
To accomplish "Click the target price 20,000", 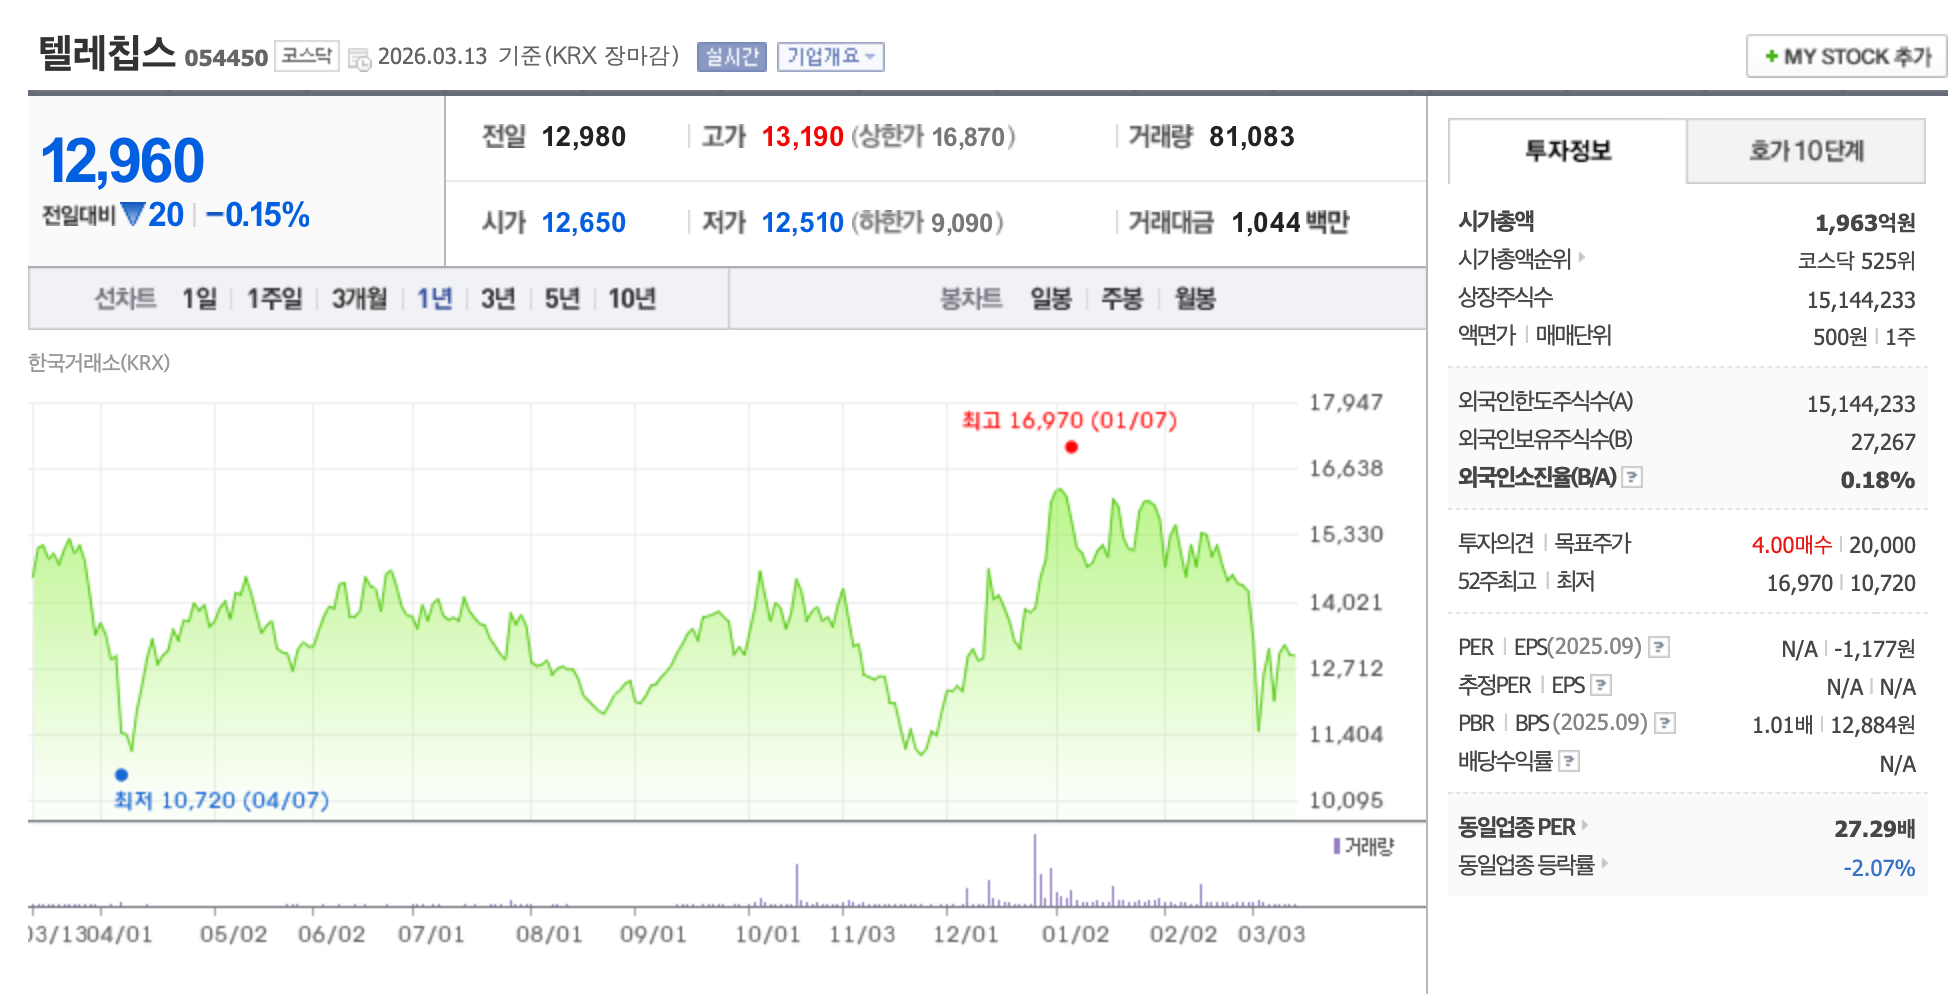I will point(1882,545).
